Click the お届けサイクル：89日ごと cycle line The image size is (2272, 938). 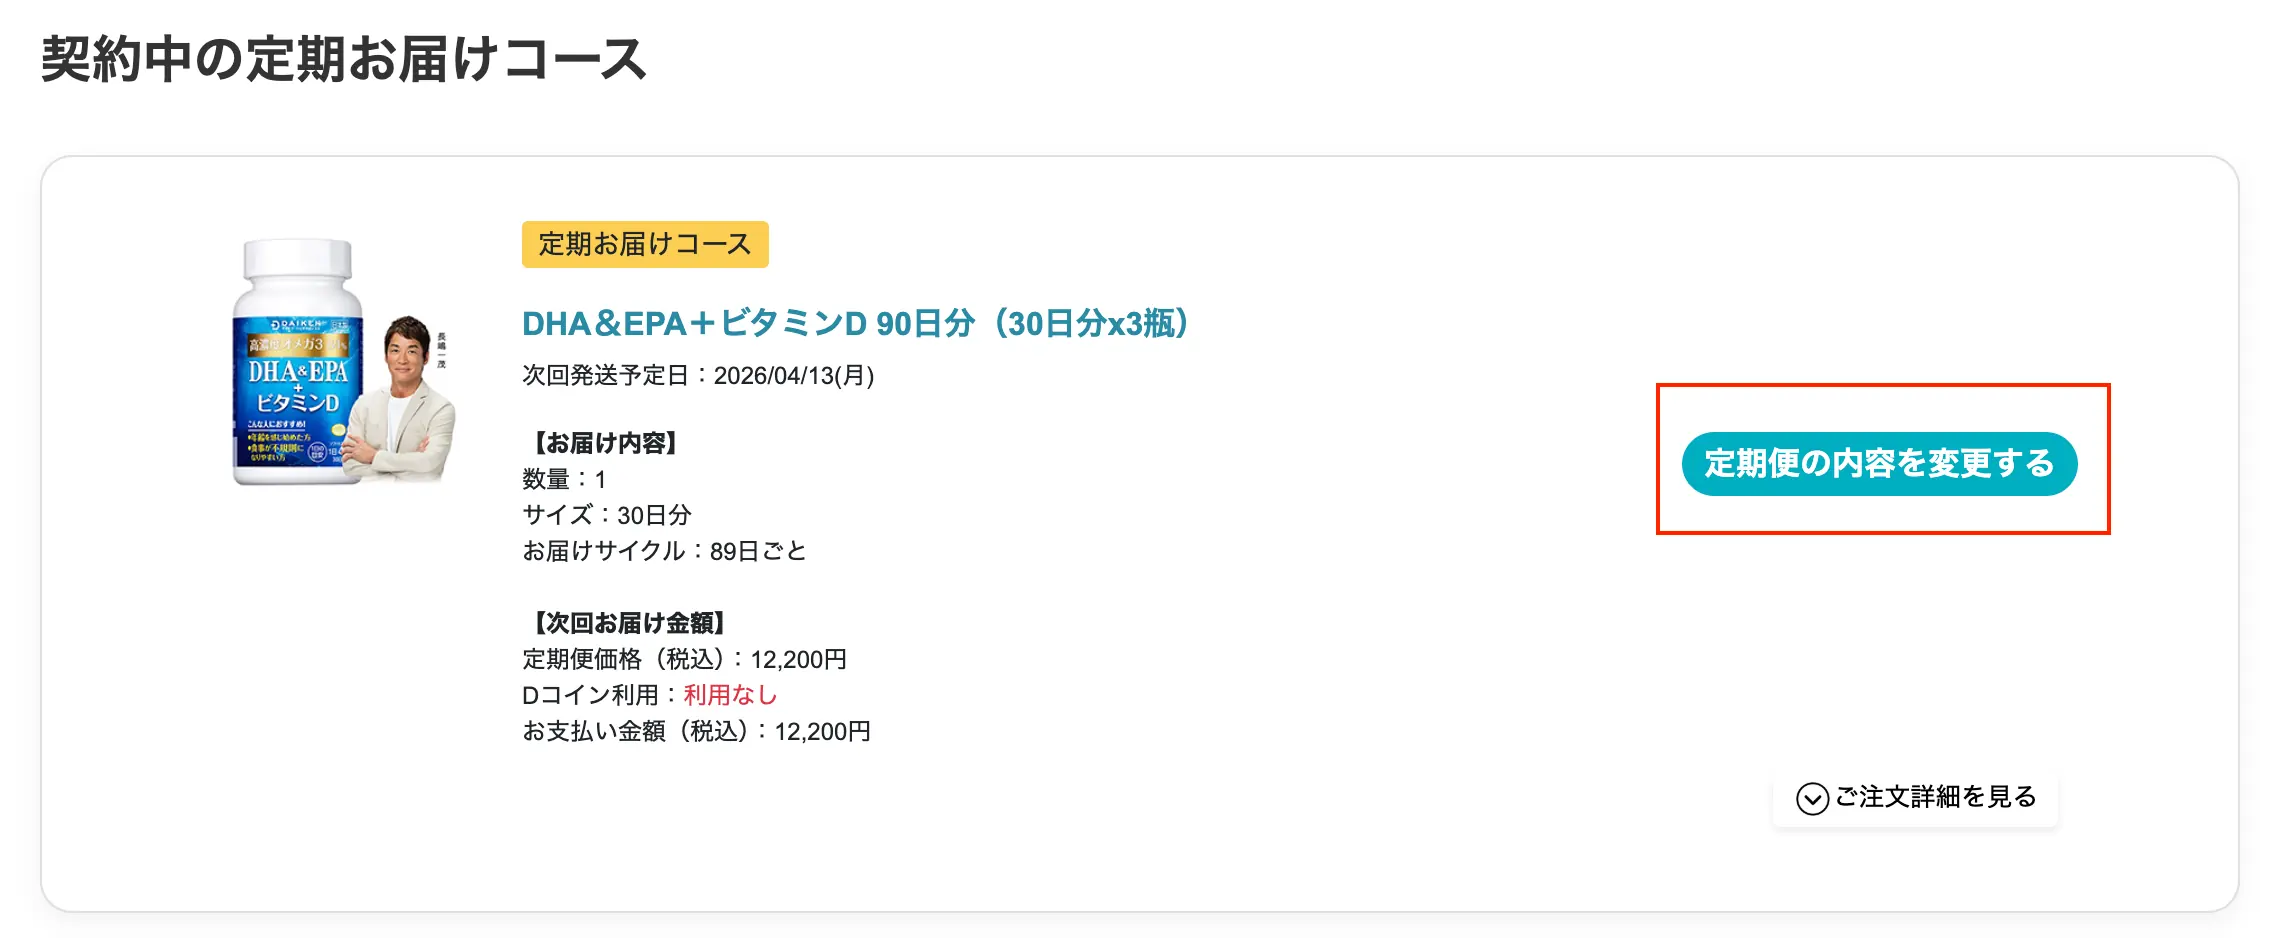click(664, 551)
